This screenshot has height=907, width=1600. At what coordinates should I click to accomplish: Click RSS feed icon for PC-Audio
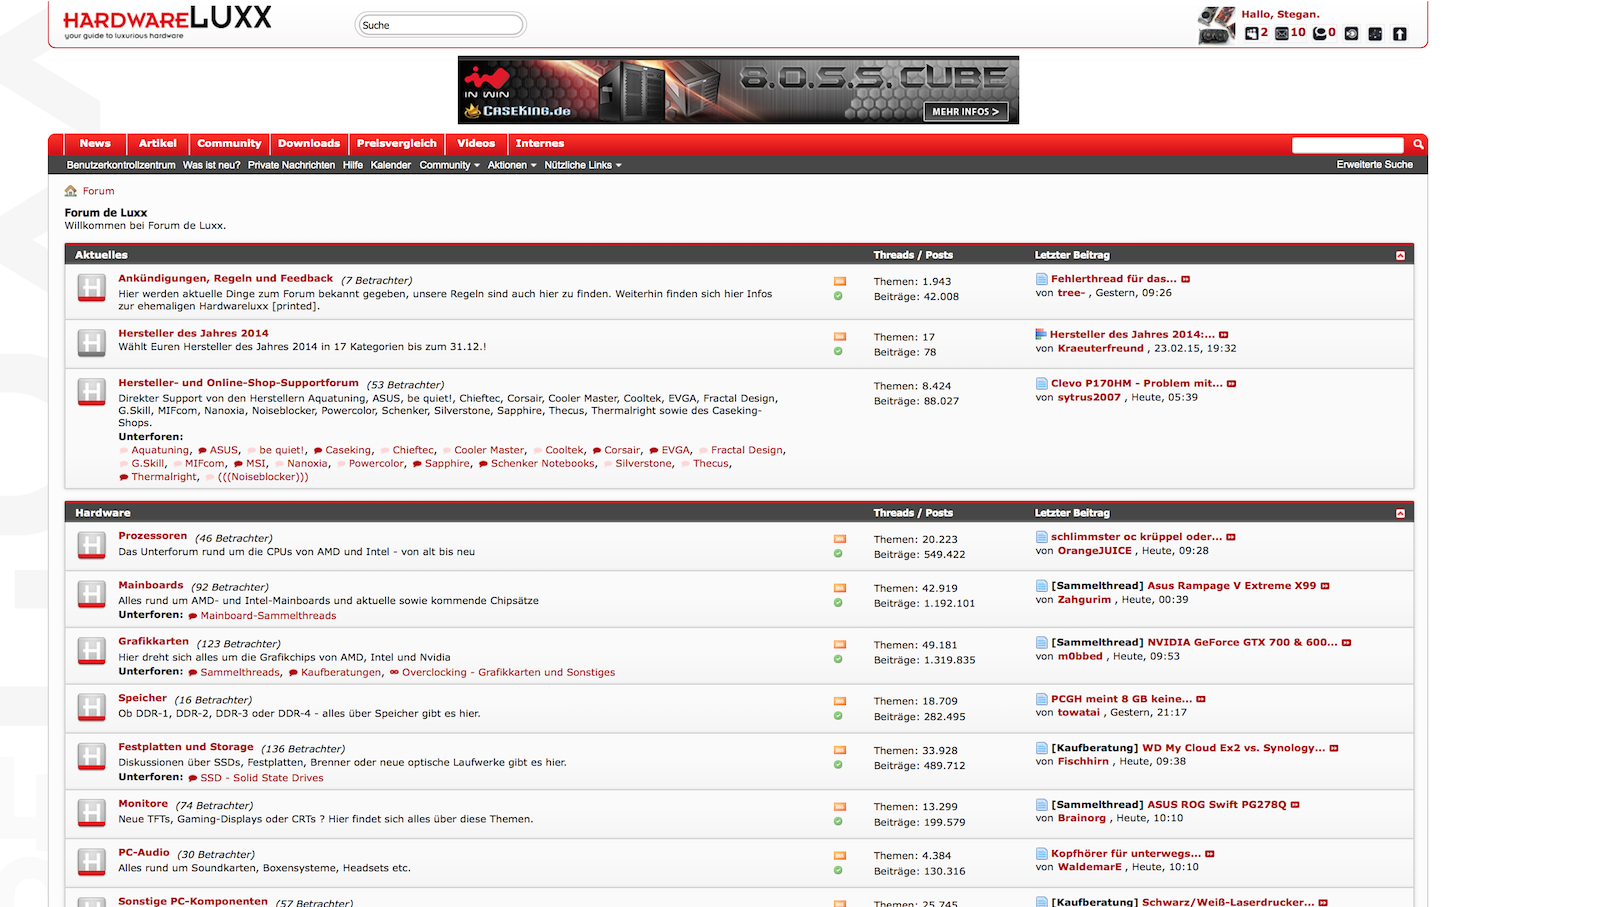pos(839,855)
